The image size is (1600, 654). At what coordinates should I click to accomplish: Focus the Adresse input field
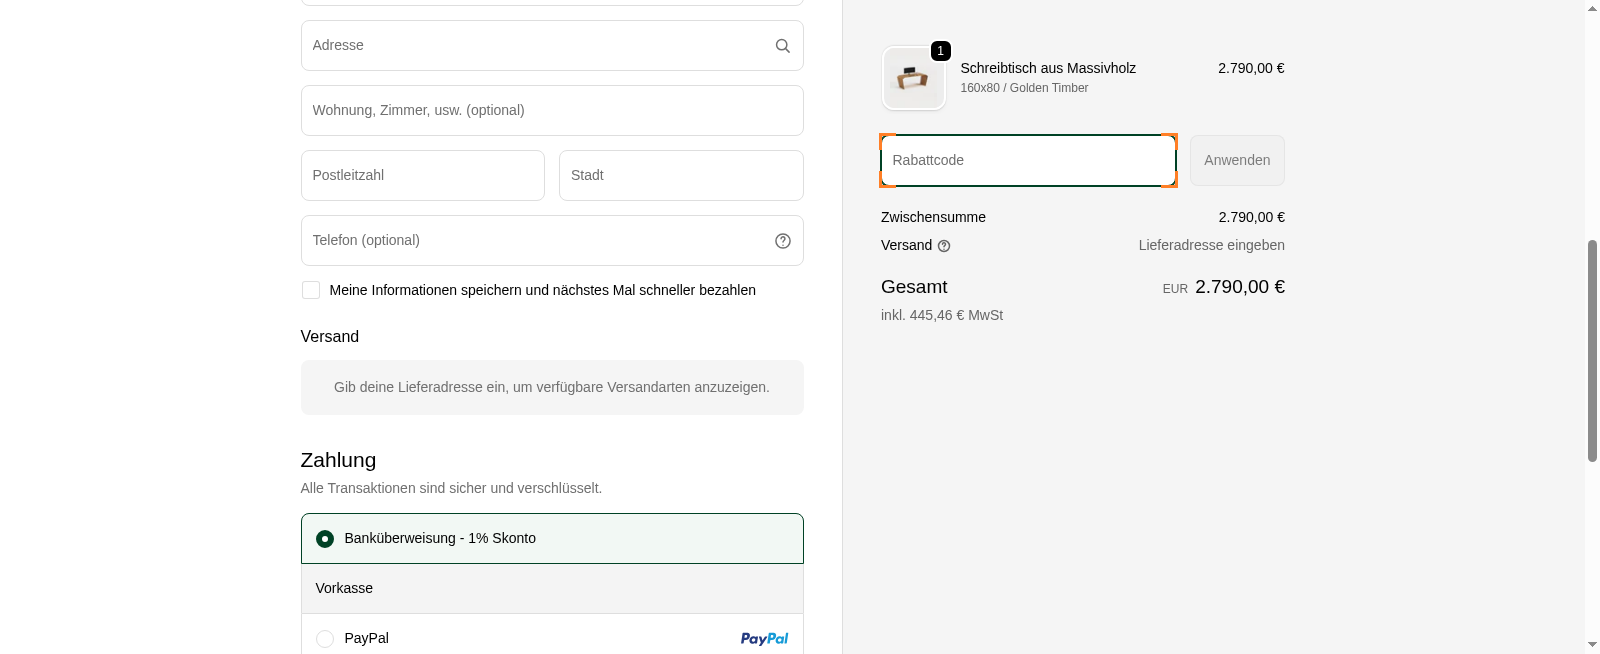pyautogui.click(x=552, y=45)
